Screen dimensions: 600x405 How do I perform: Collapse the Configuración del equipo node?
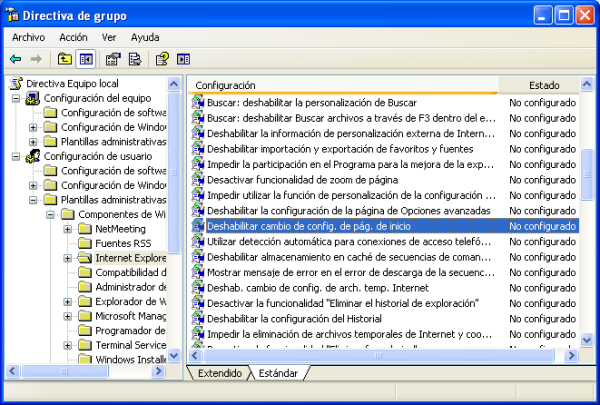[16, 98]
